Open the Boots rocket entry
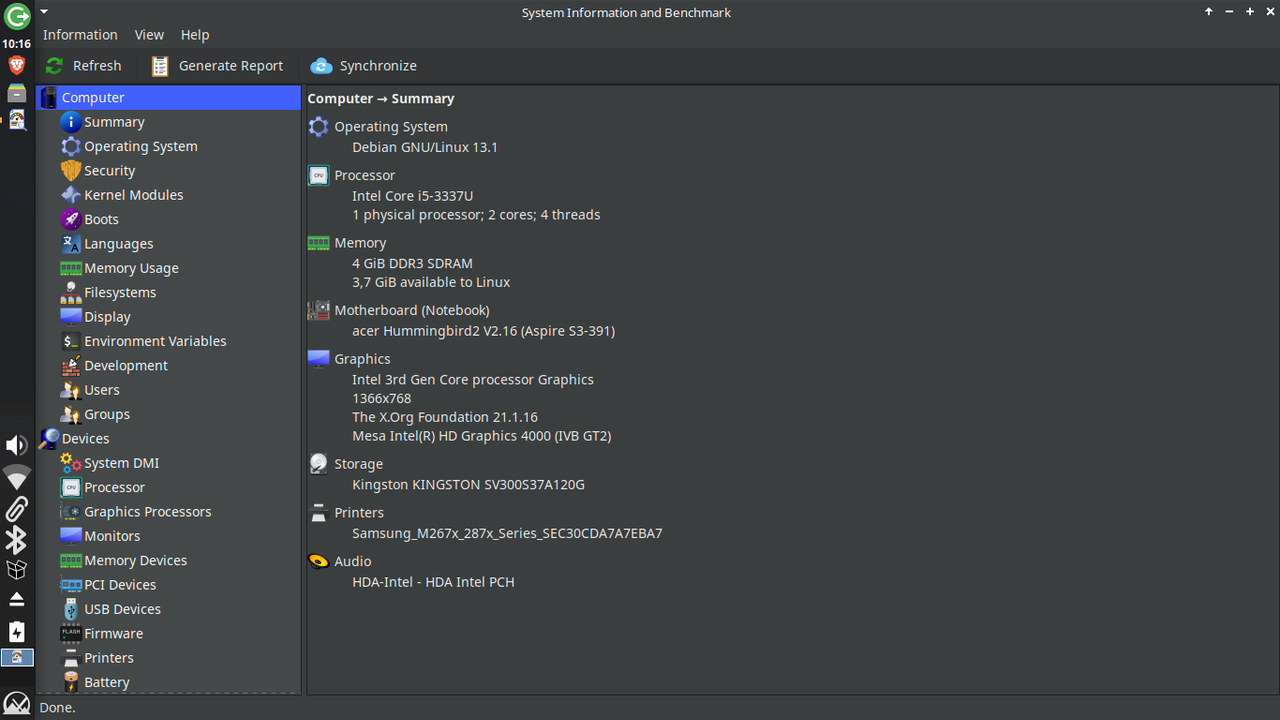1280x720 pixels. (x=101, y=219)
